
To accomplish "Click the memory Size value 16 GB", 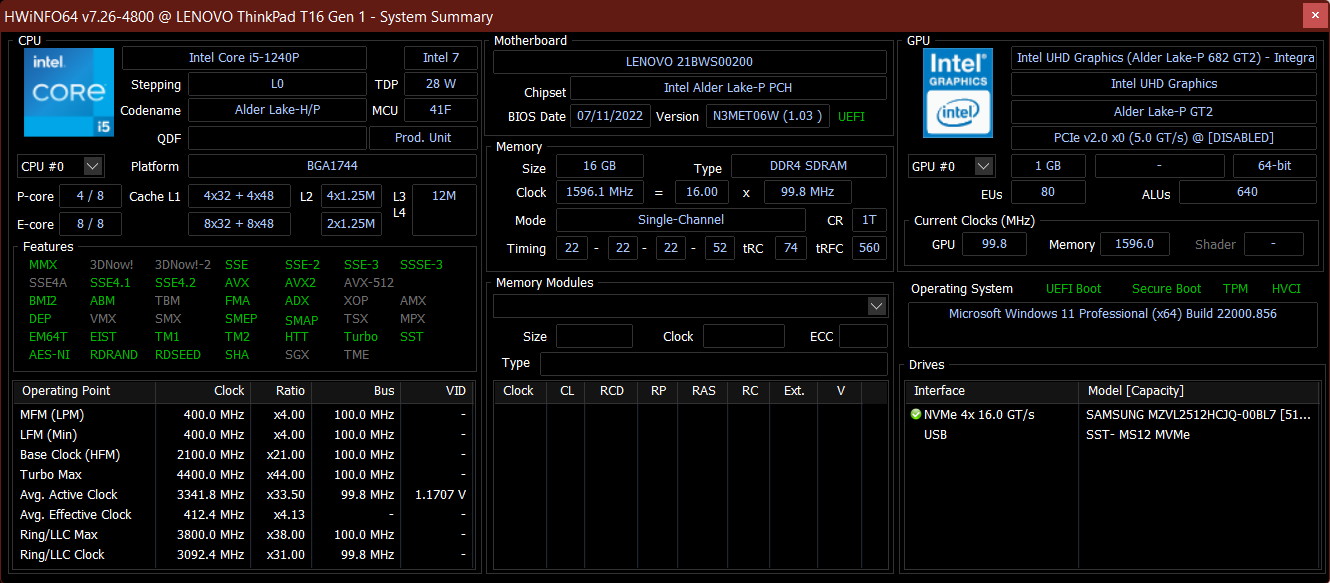I will tap(600, 166).
